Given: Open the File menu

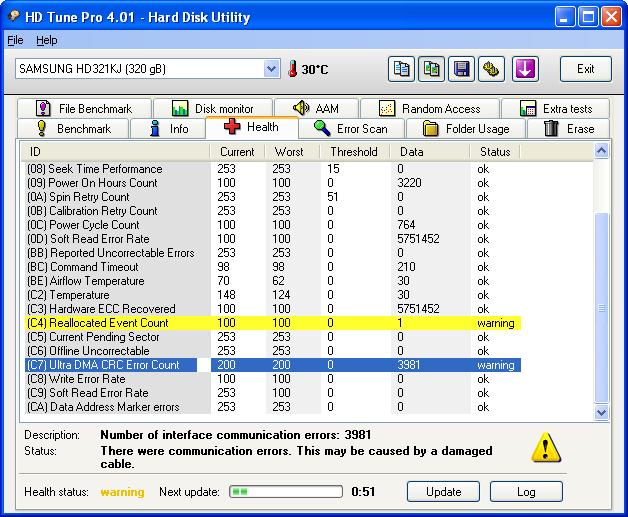Looking at the screenshot, I should (15, 40).
